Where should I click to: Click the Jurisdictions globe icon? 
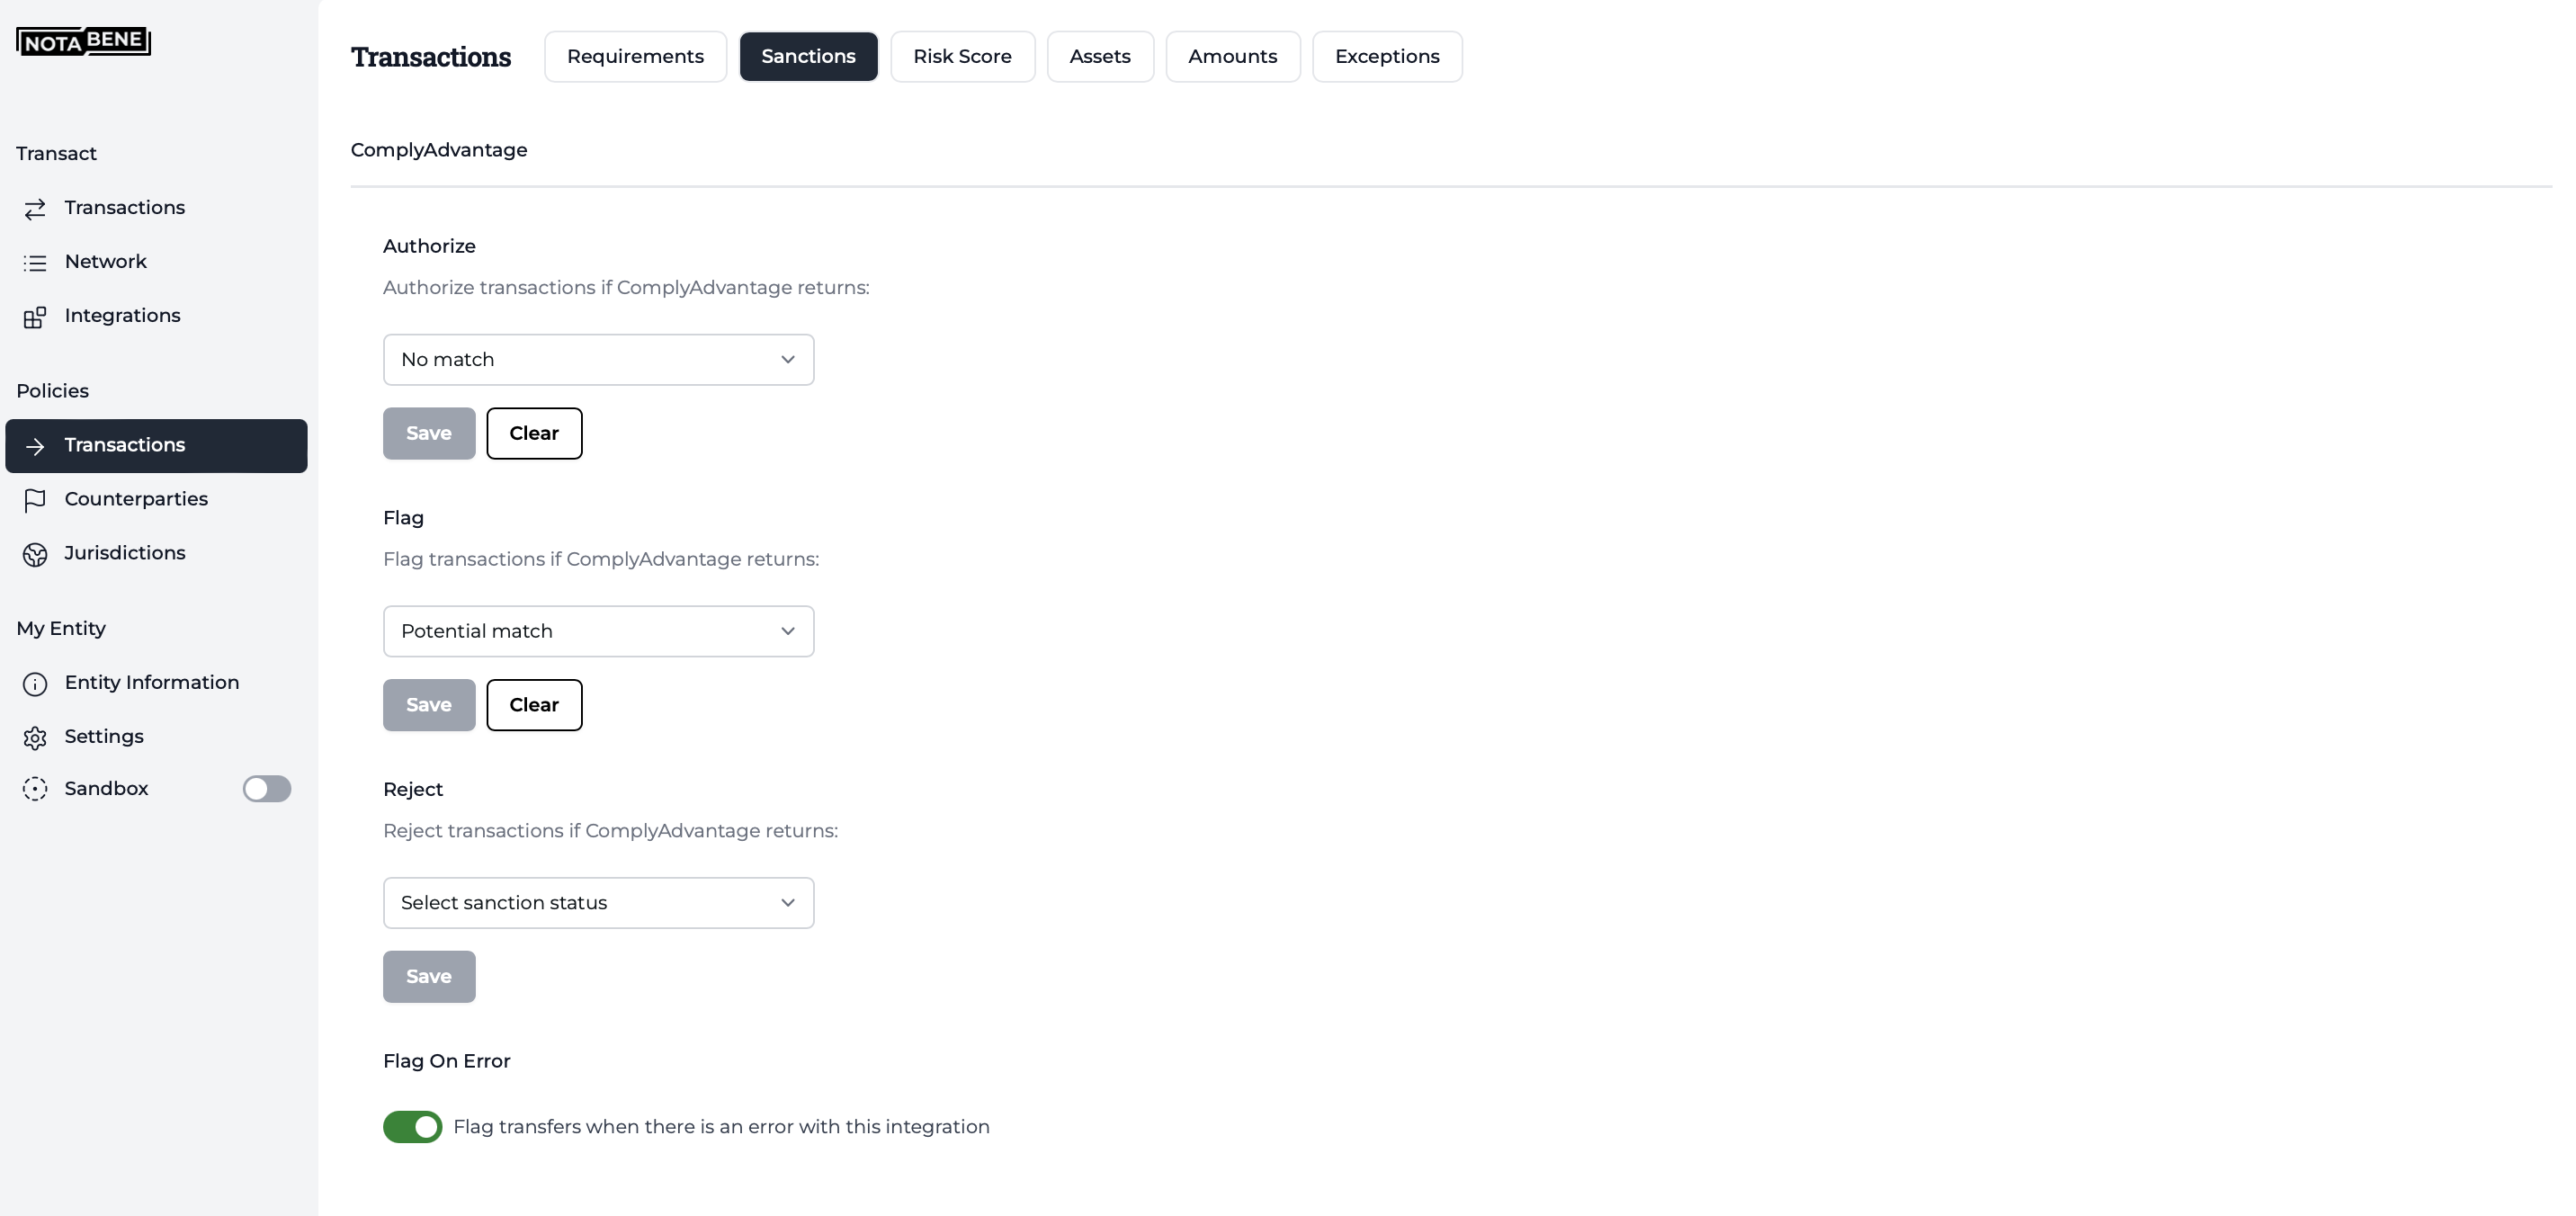tap(35, 554)
